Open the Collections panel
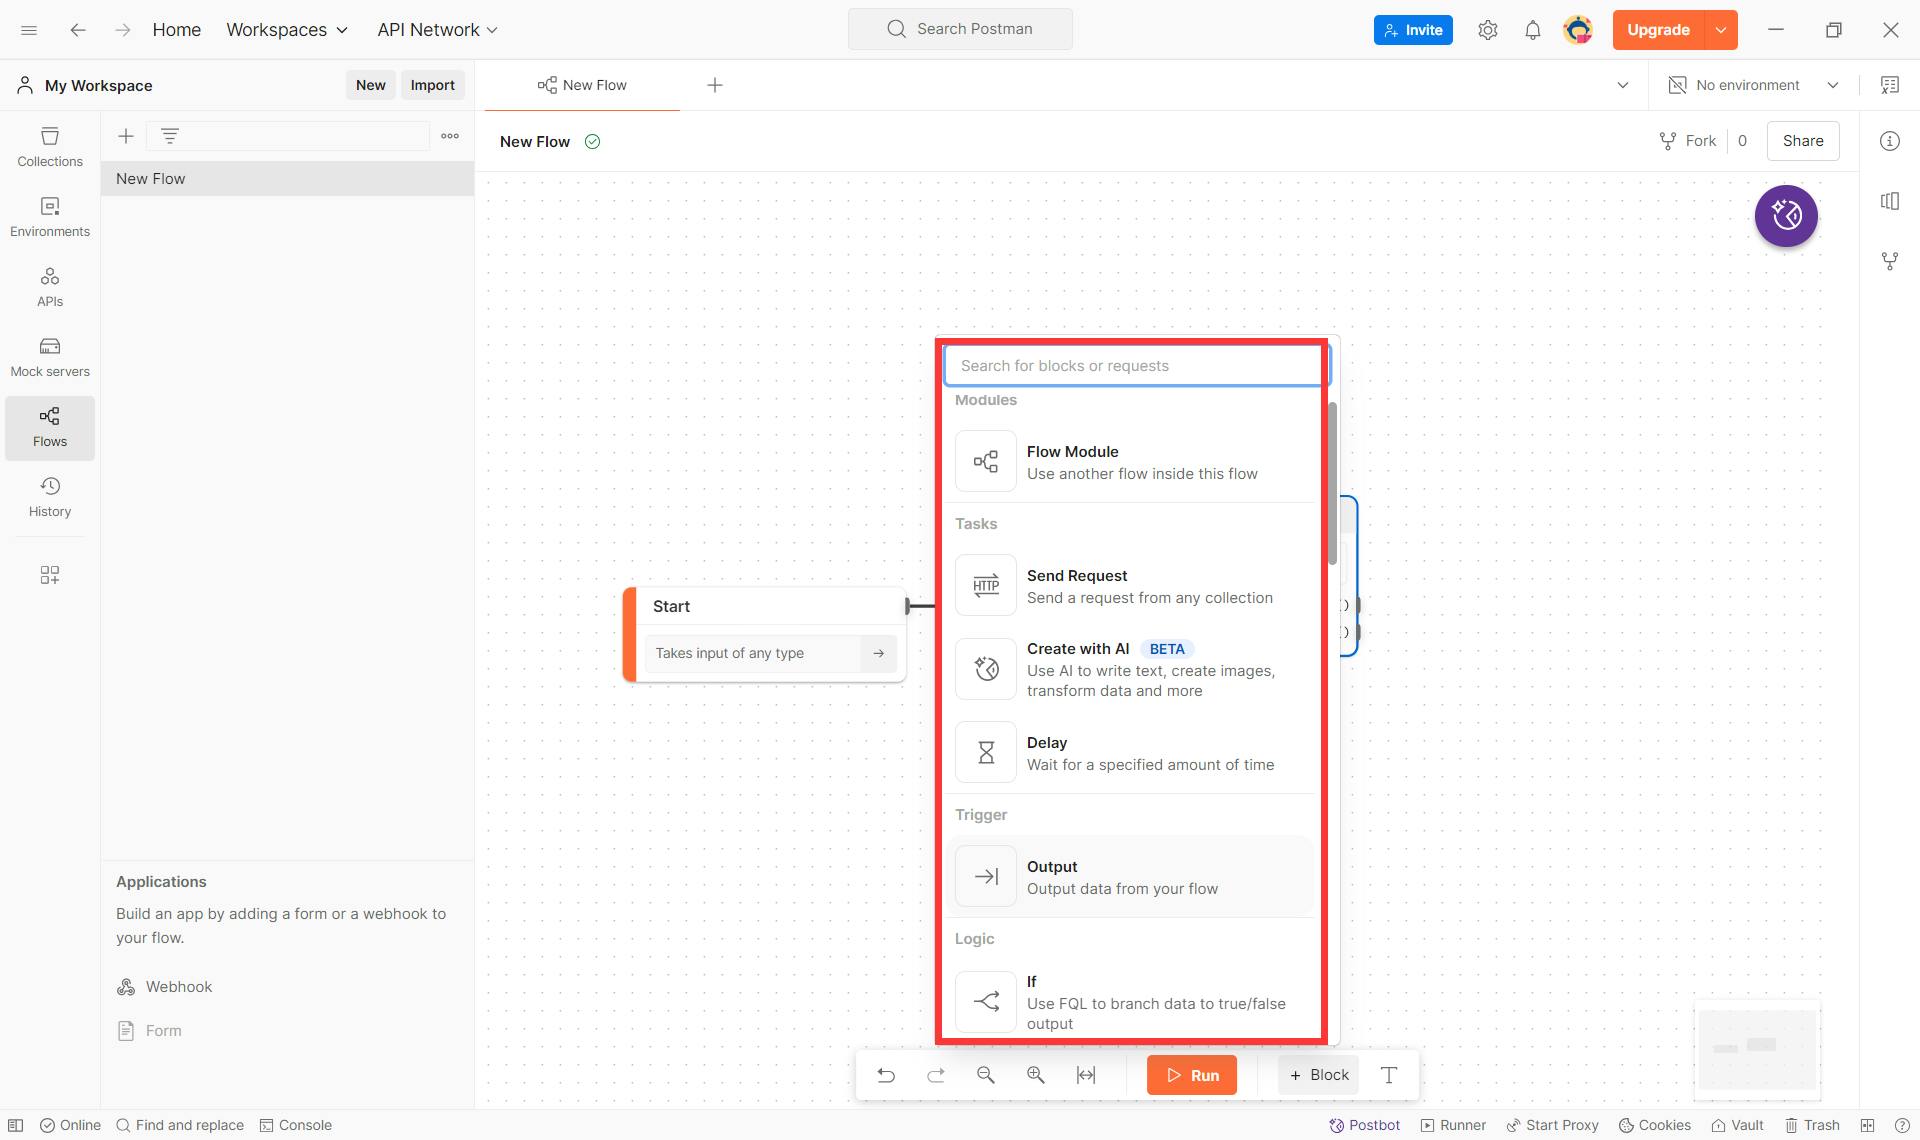 (49, 147)
